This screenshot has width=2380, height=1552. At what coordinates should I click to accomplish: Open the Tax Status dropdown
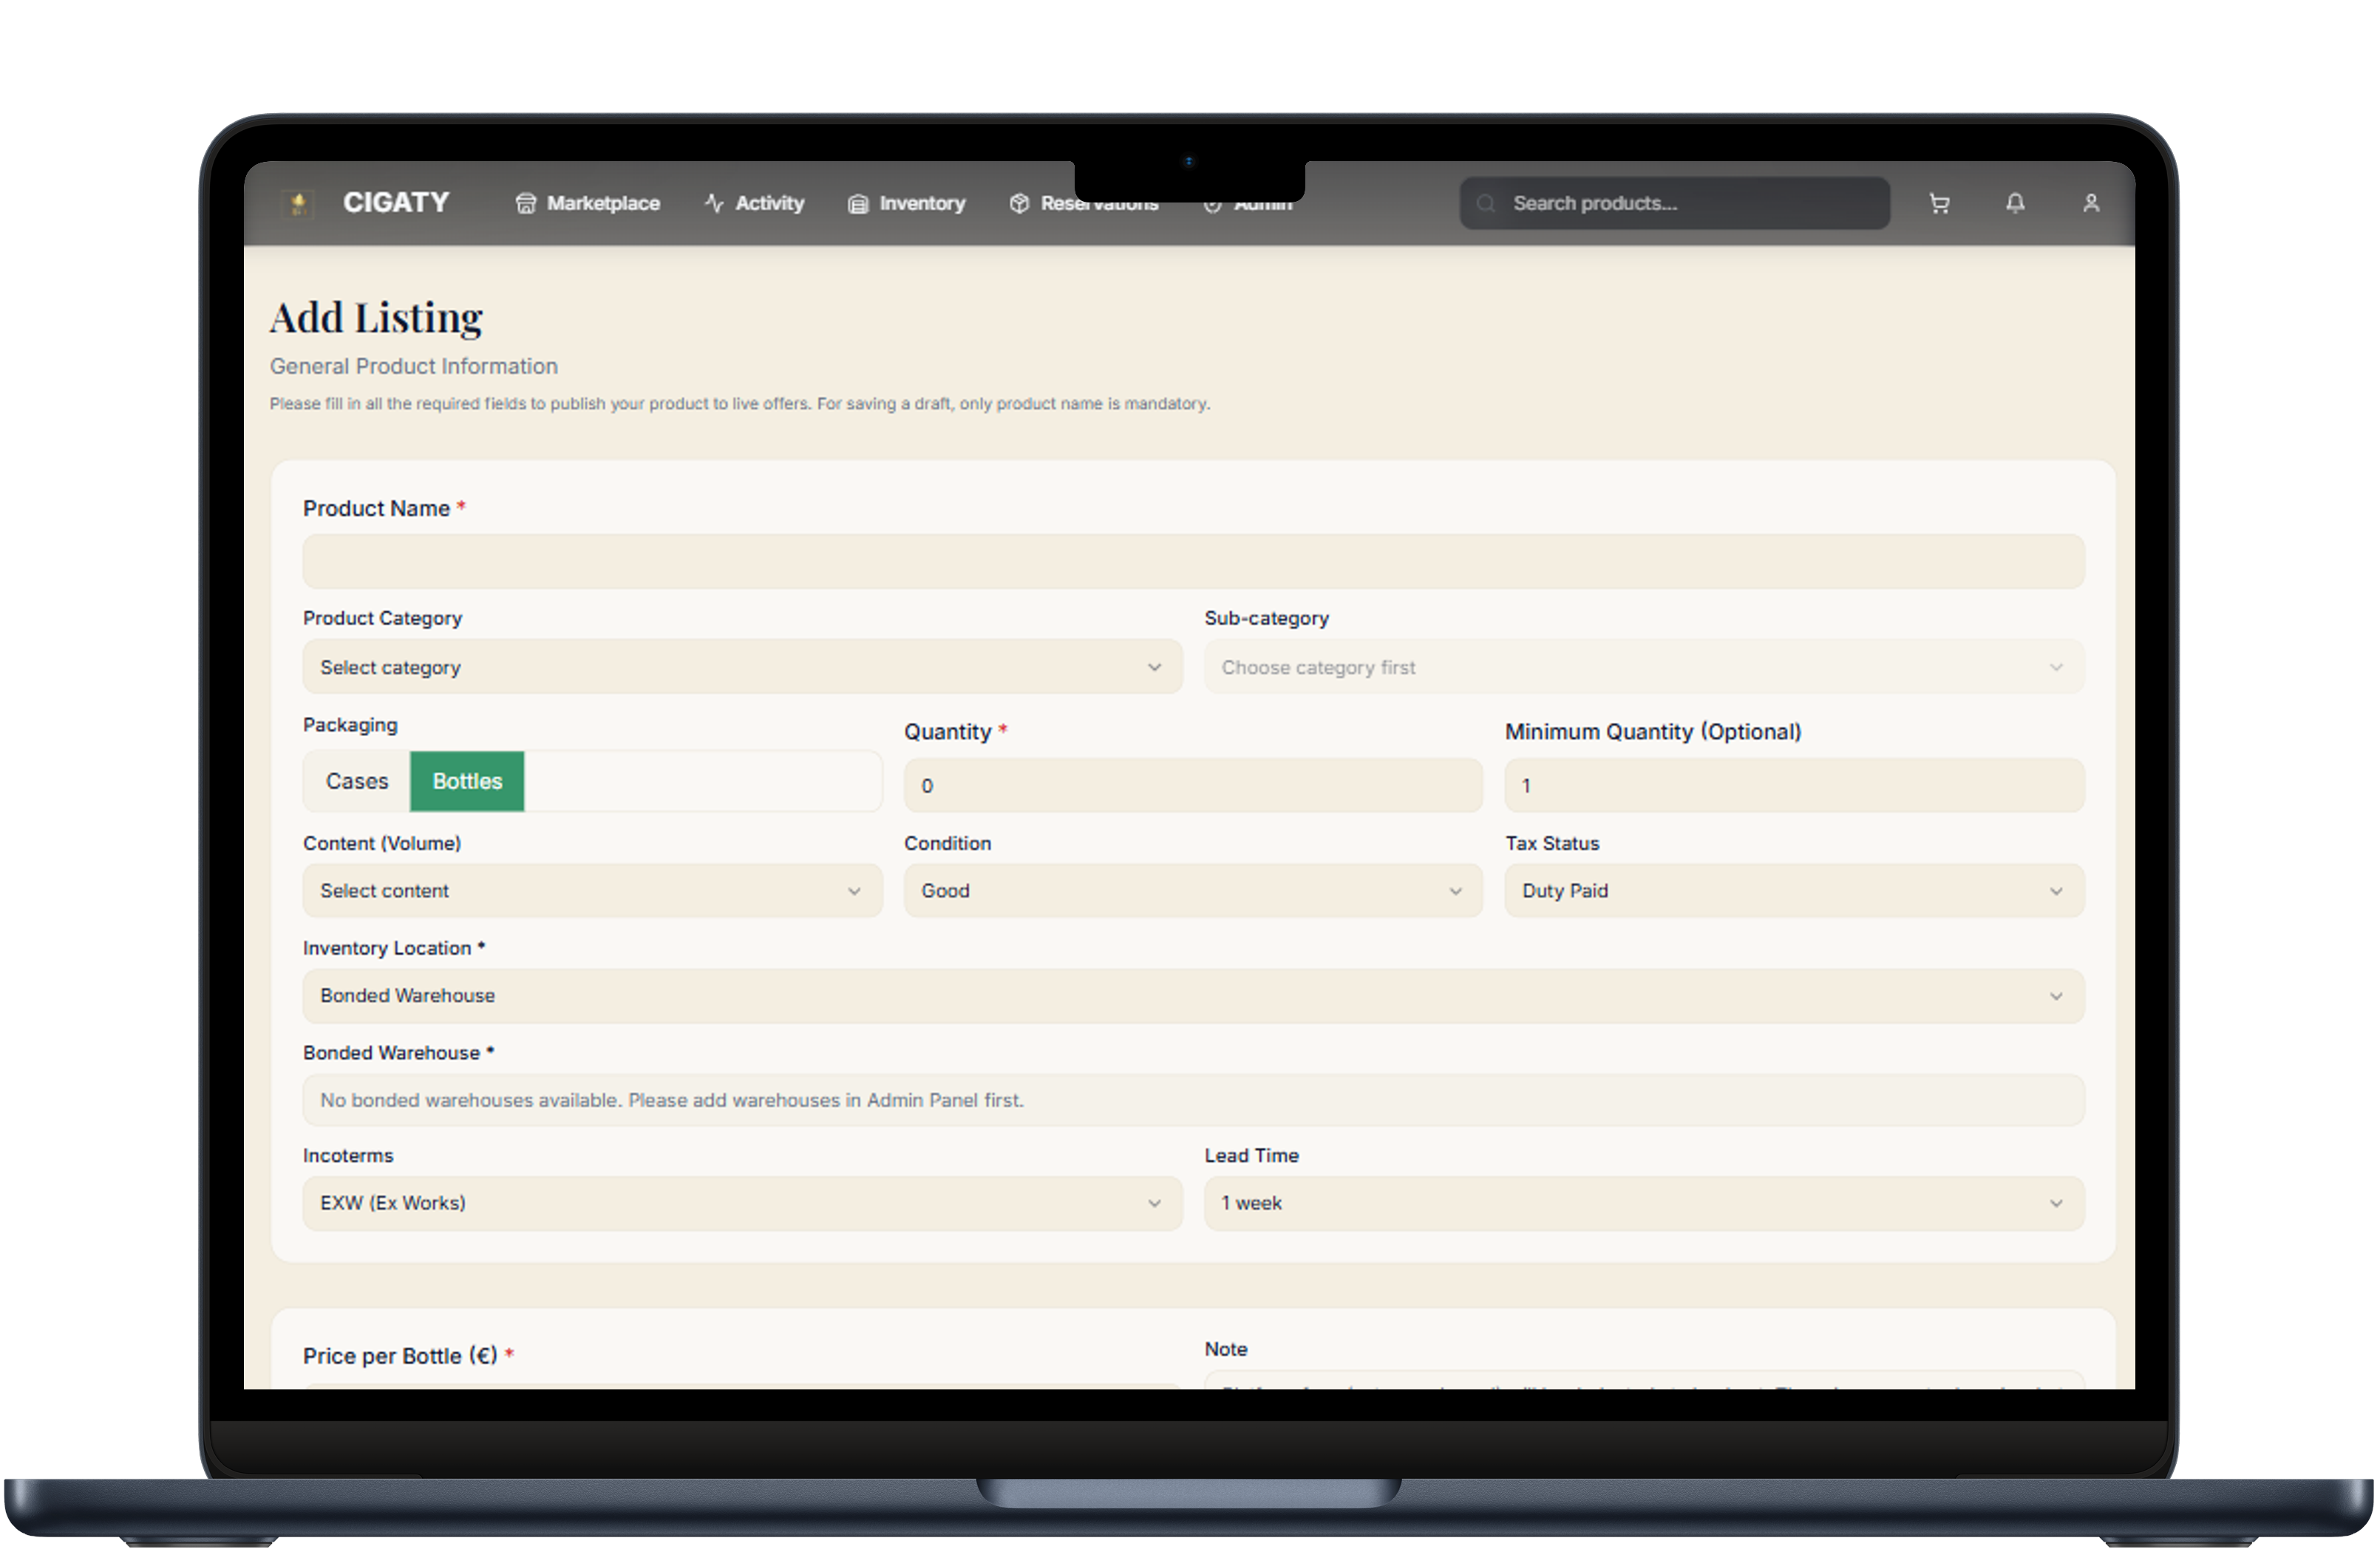click(1793, 891)
